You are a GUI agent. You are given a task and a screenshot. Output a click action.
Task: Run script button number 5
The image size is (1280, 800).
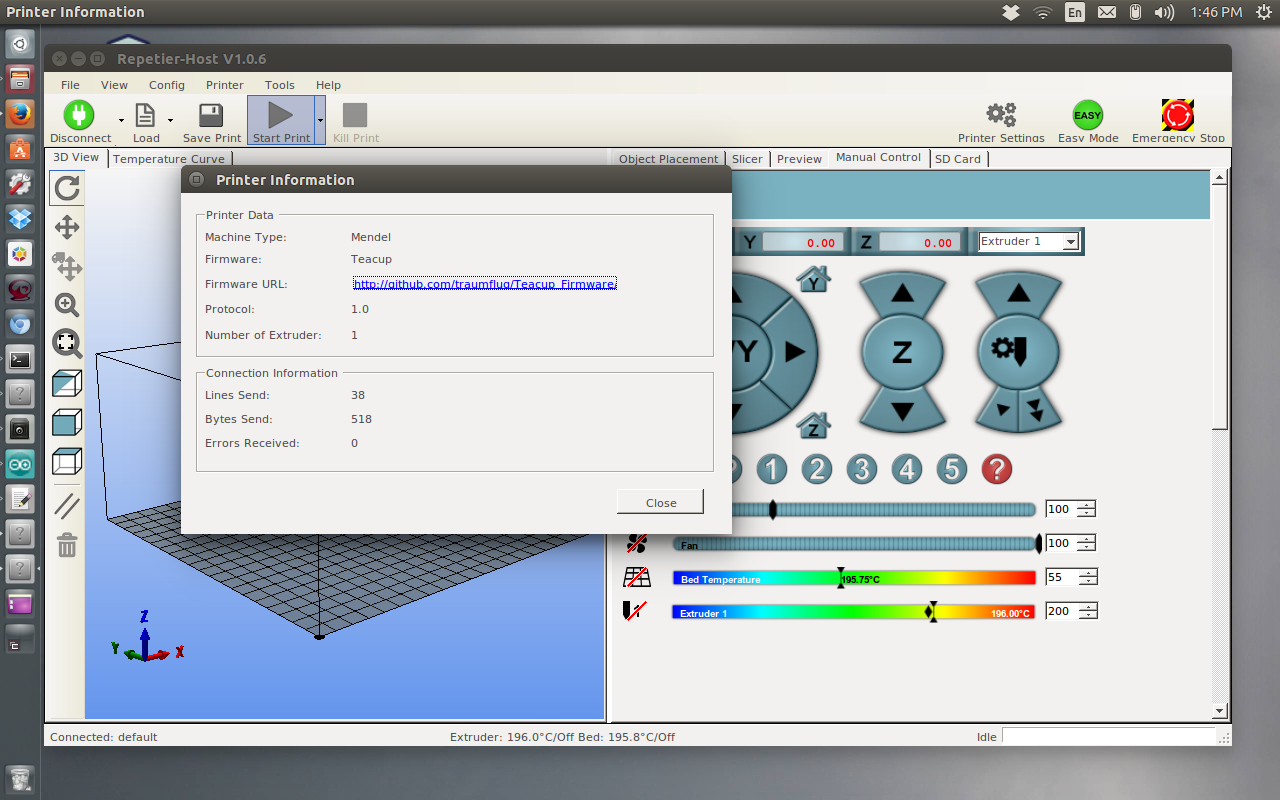point(952,469)
